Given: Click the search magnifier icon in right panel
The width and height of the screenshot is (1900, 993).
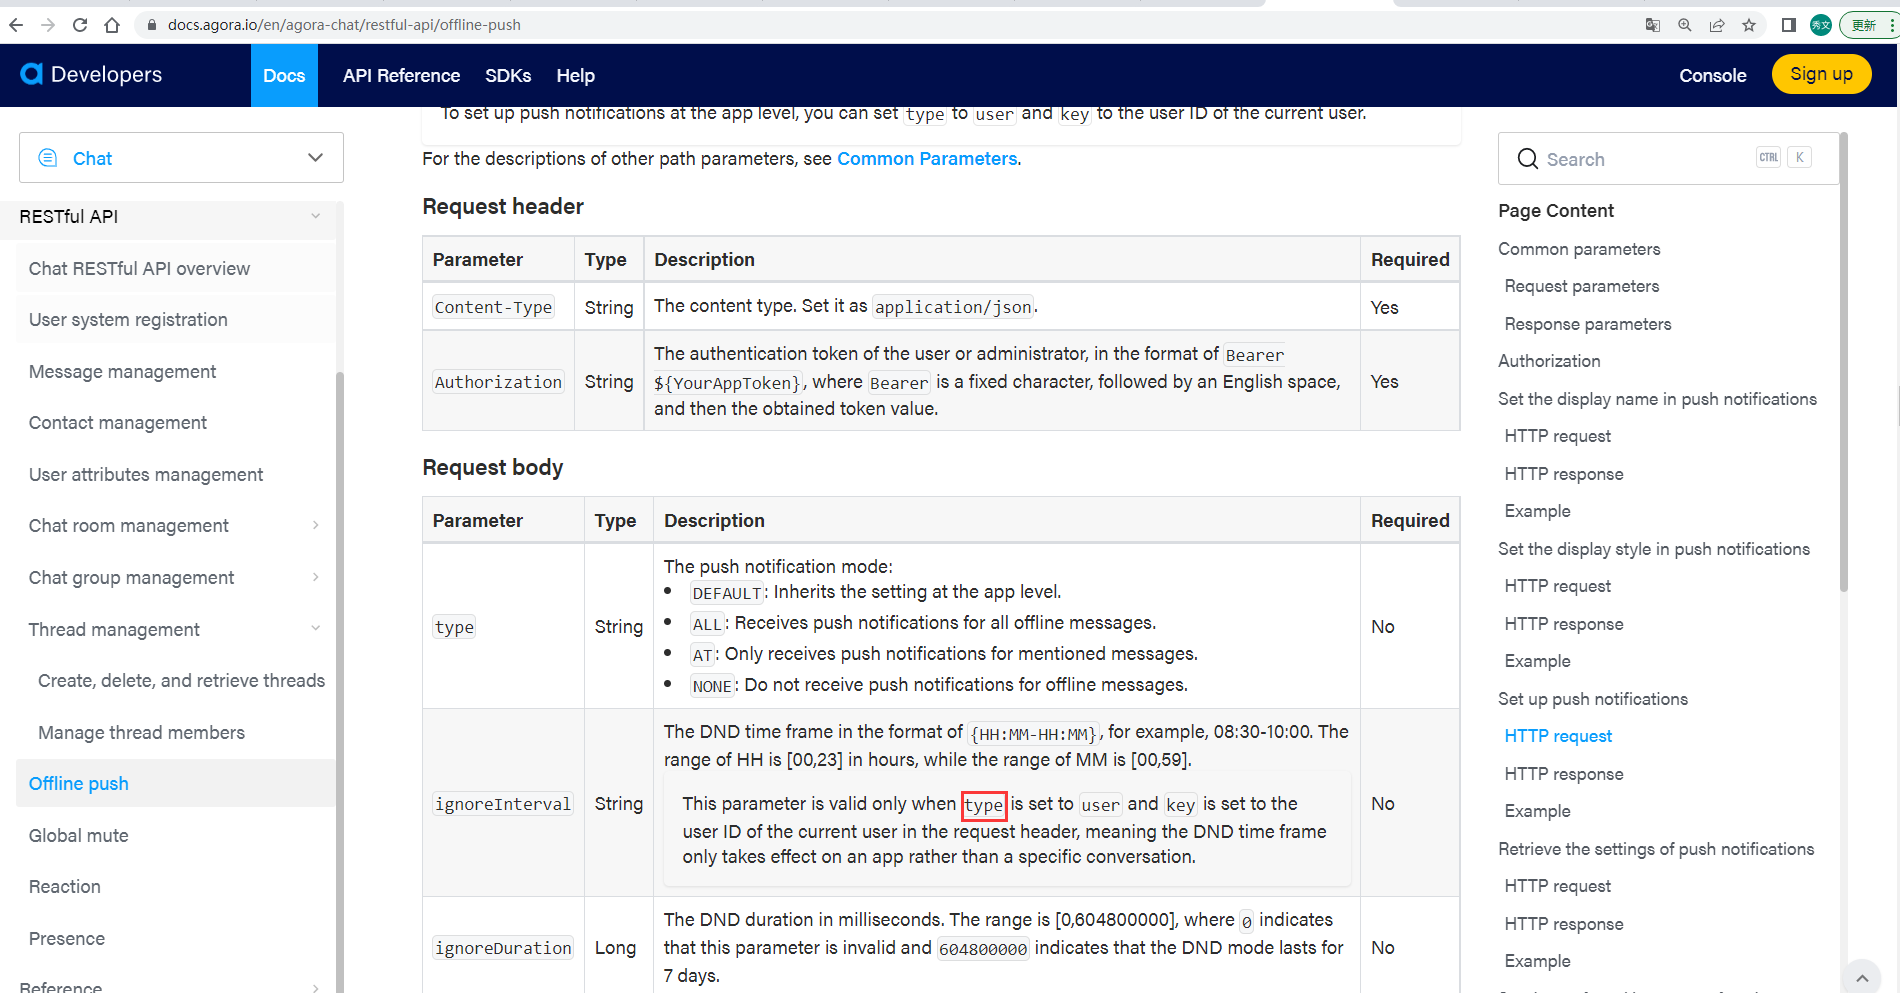Looking at the screenshot, I should (1527, 158).
